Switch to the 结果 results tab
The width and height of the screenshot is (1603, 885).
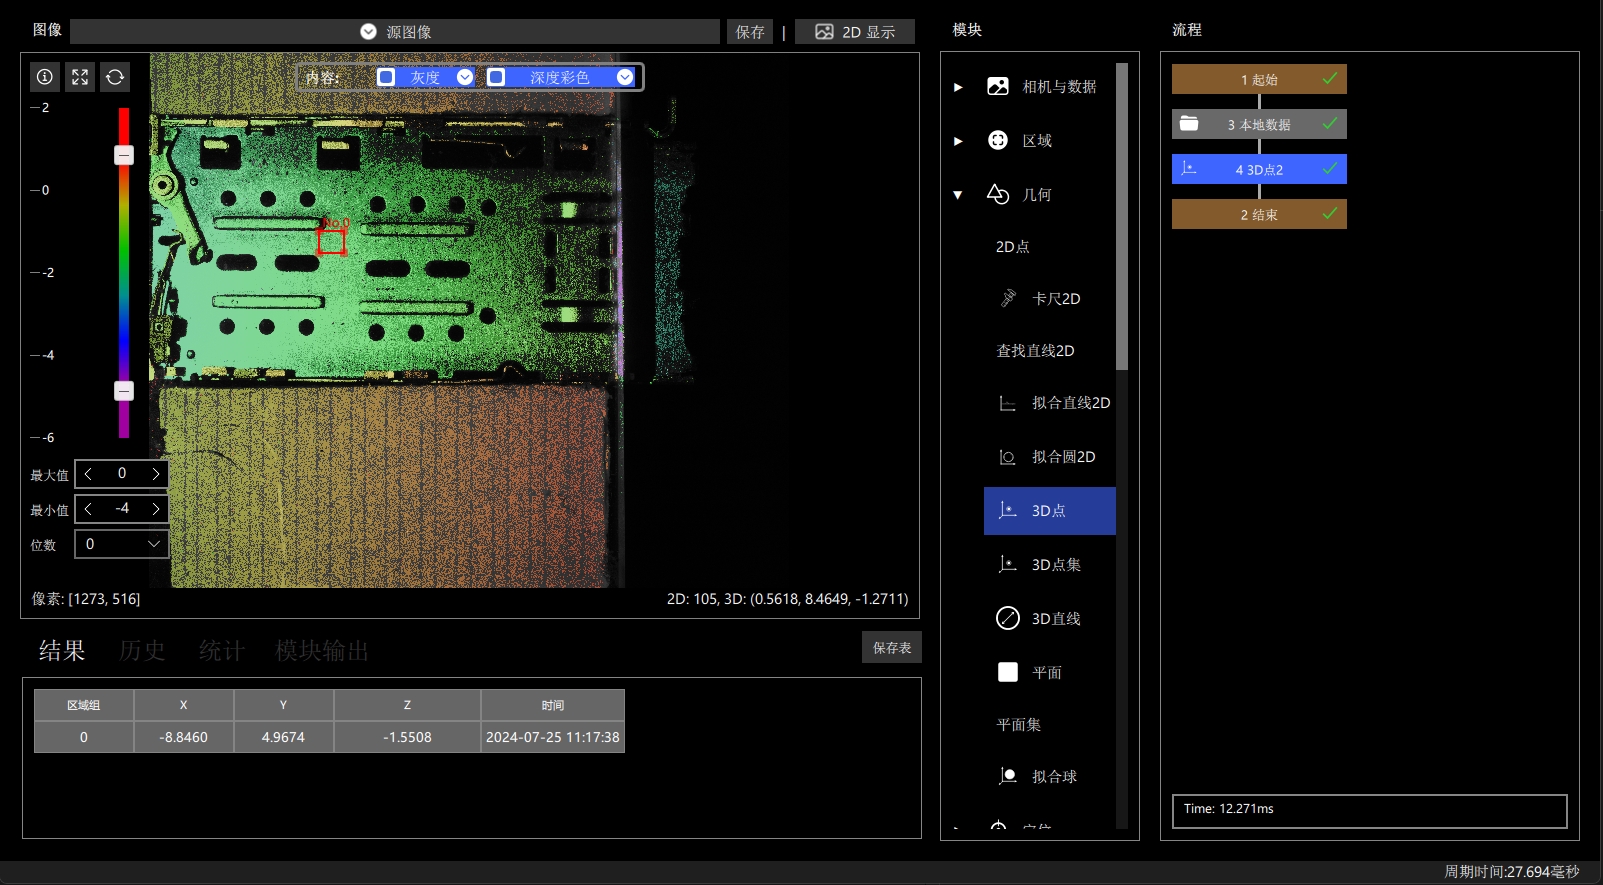pos(62,651)
